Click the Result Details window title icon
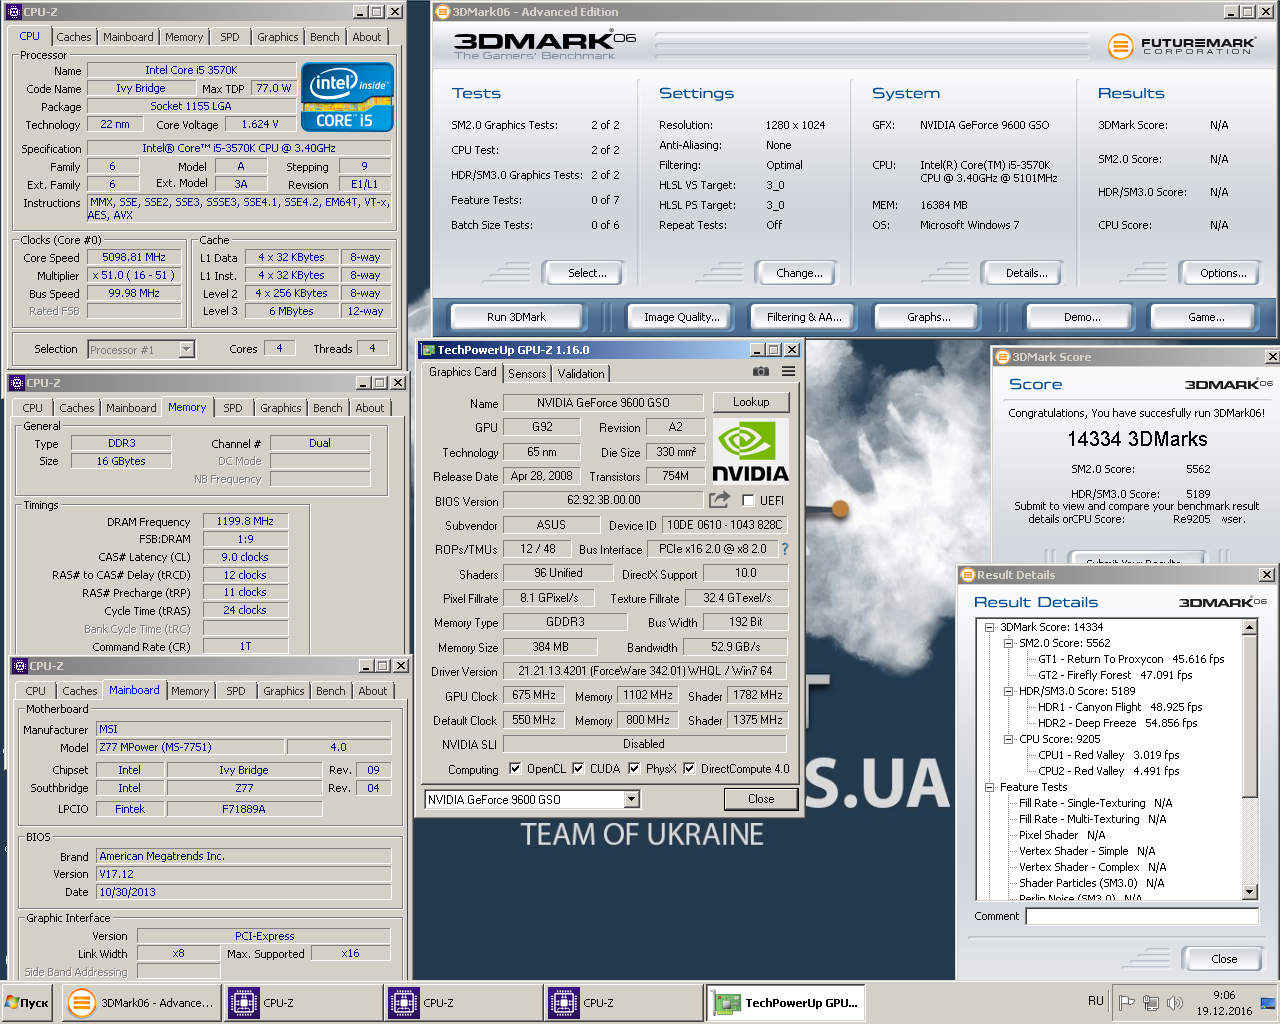Image resolution: width=1280 pixels, height=1024 pixels. tap(967, 575)
